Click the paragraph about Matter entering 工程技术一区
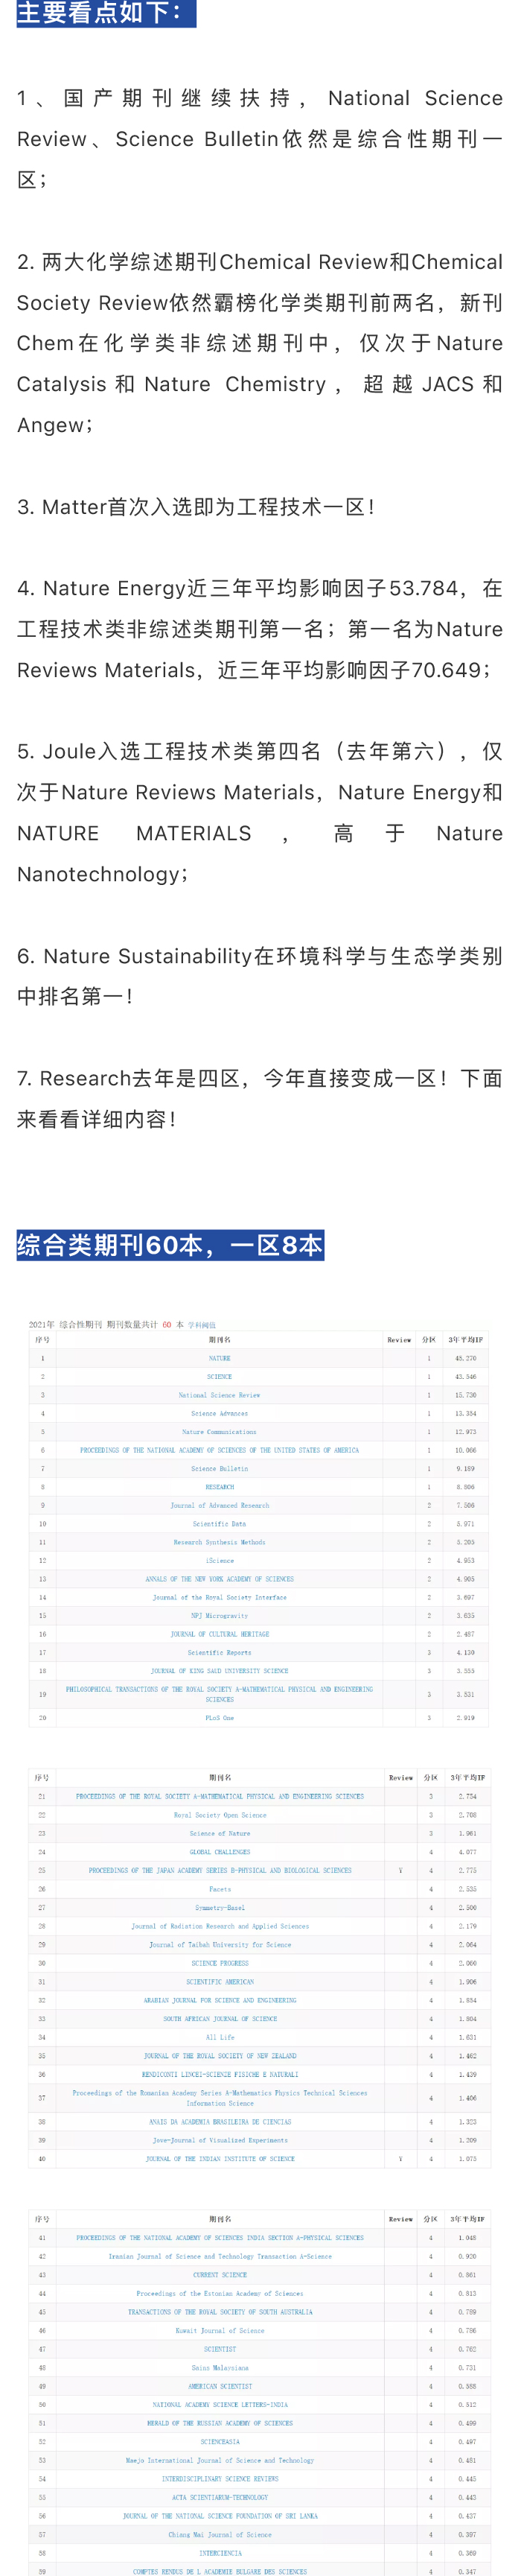 196,507
